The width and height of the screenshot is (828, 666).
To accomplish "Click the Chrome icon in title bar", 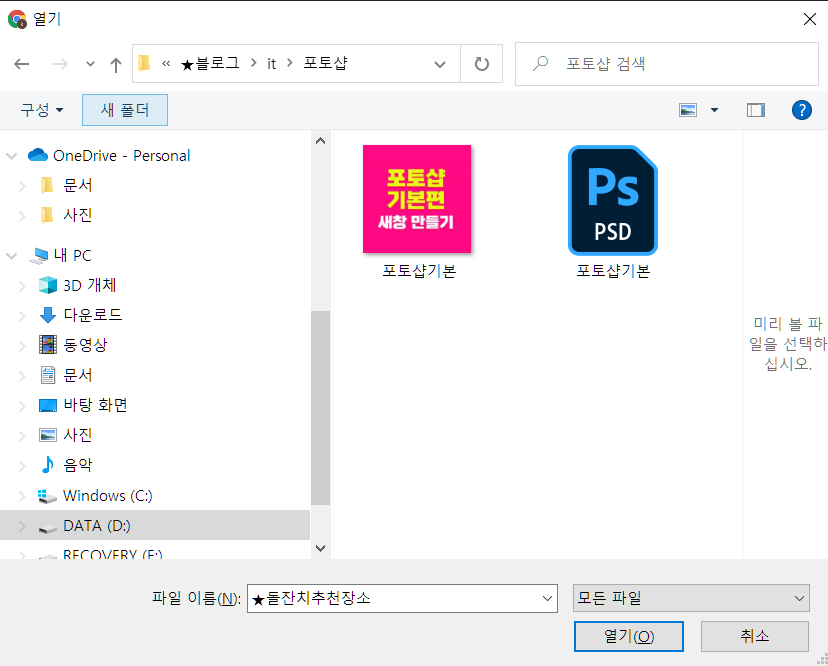I will click(17, 20).
